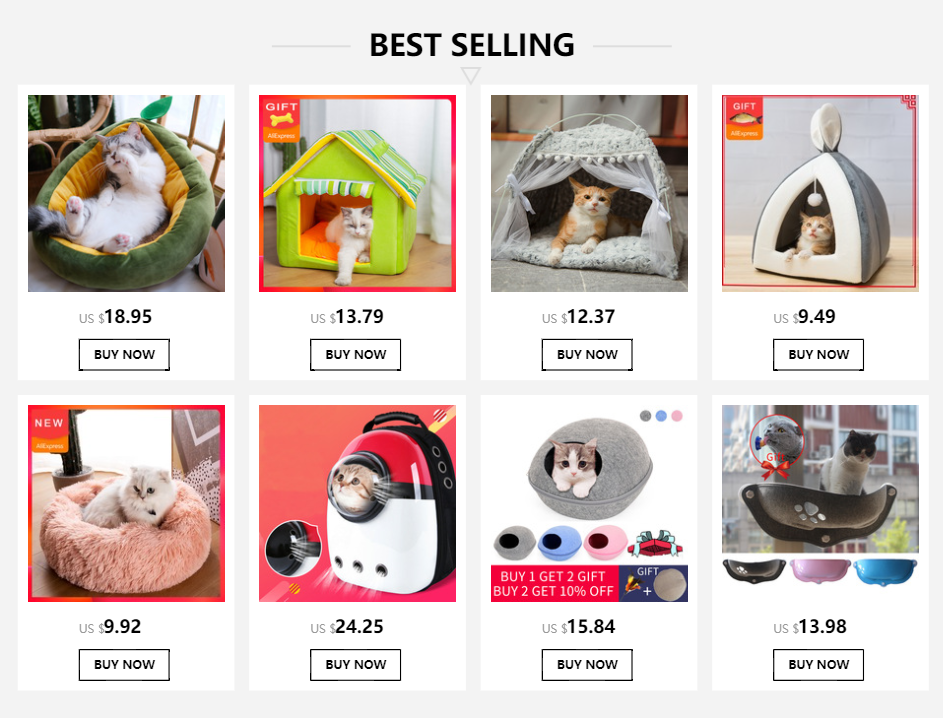Click Buy Now for the $12.37 tent bed

click(587, 355)
